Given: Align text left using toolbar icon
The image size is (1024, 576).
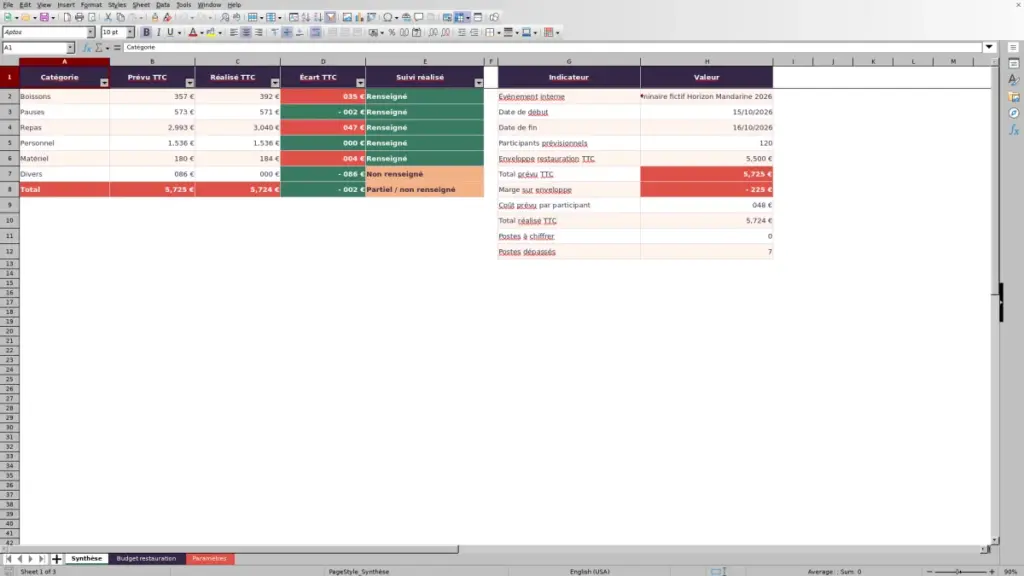Looking at the screenshot, I should click(234, 33).
